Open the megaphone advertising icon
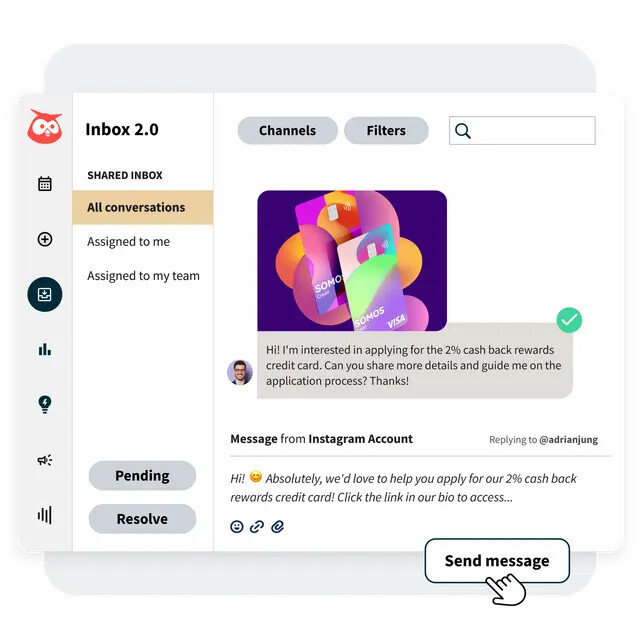The width and height of the screenshot is (640, 640). pos(45,460)
